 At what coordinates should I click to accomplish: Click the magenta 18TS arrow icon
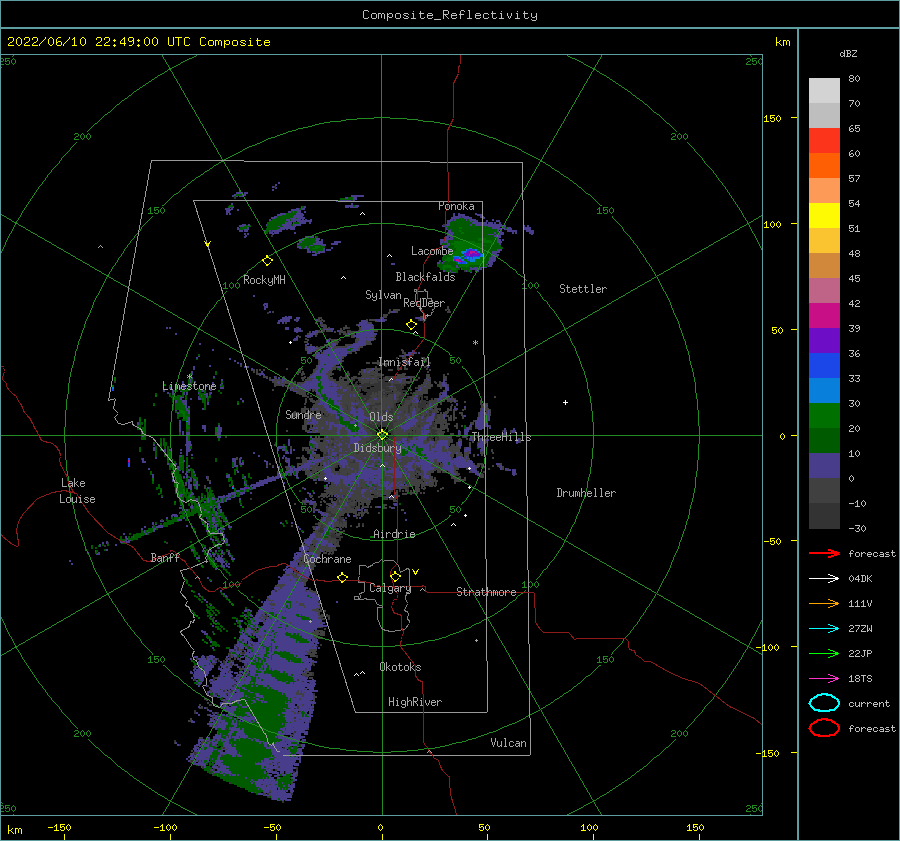(x=824, y=679)
